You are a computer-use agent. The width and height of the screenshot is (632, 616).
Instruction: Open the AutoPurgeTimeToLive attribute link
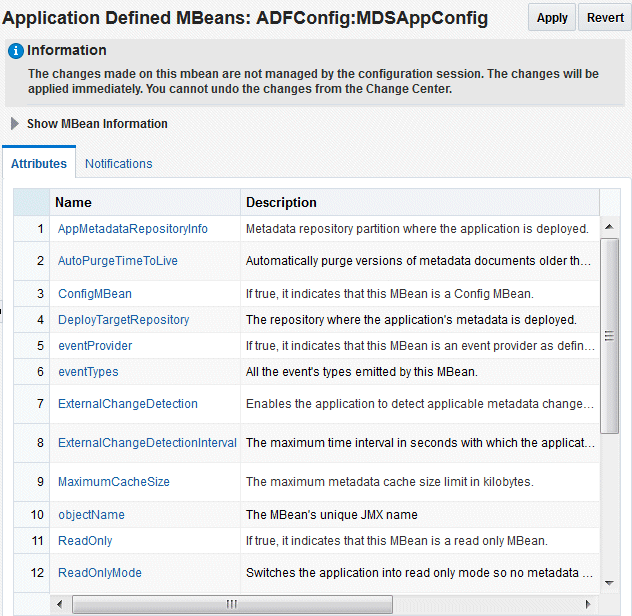click(118, 260)
